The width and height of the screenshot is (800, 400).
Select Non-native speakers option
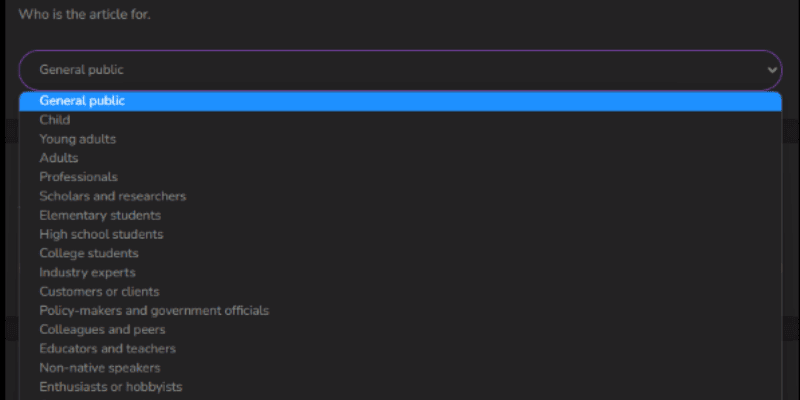(x=400, y=368)
